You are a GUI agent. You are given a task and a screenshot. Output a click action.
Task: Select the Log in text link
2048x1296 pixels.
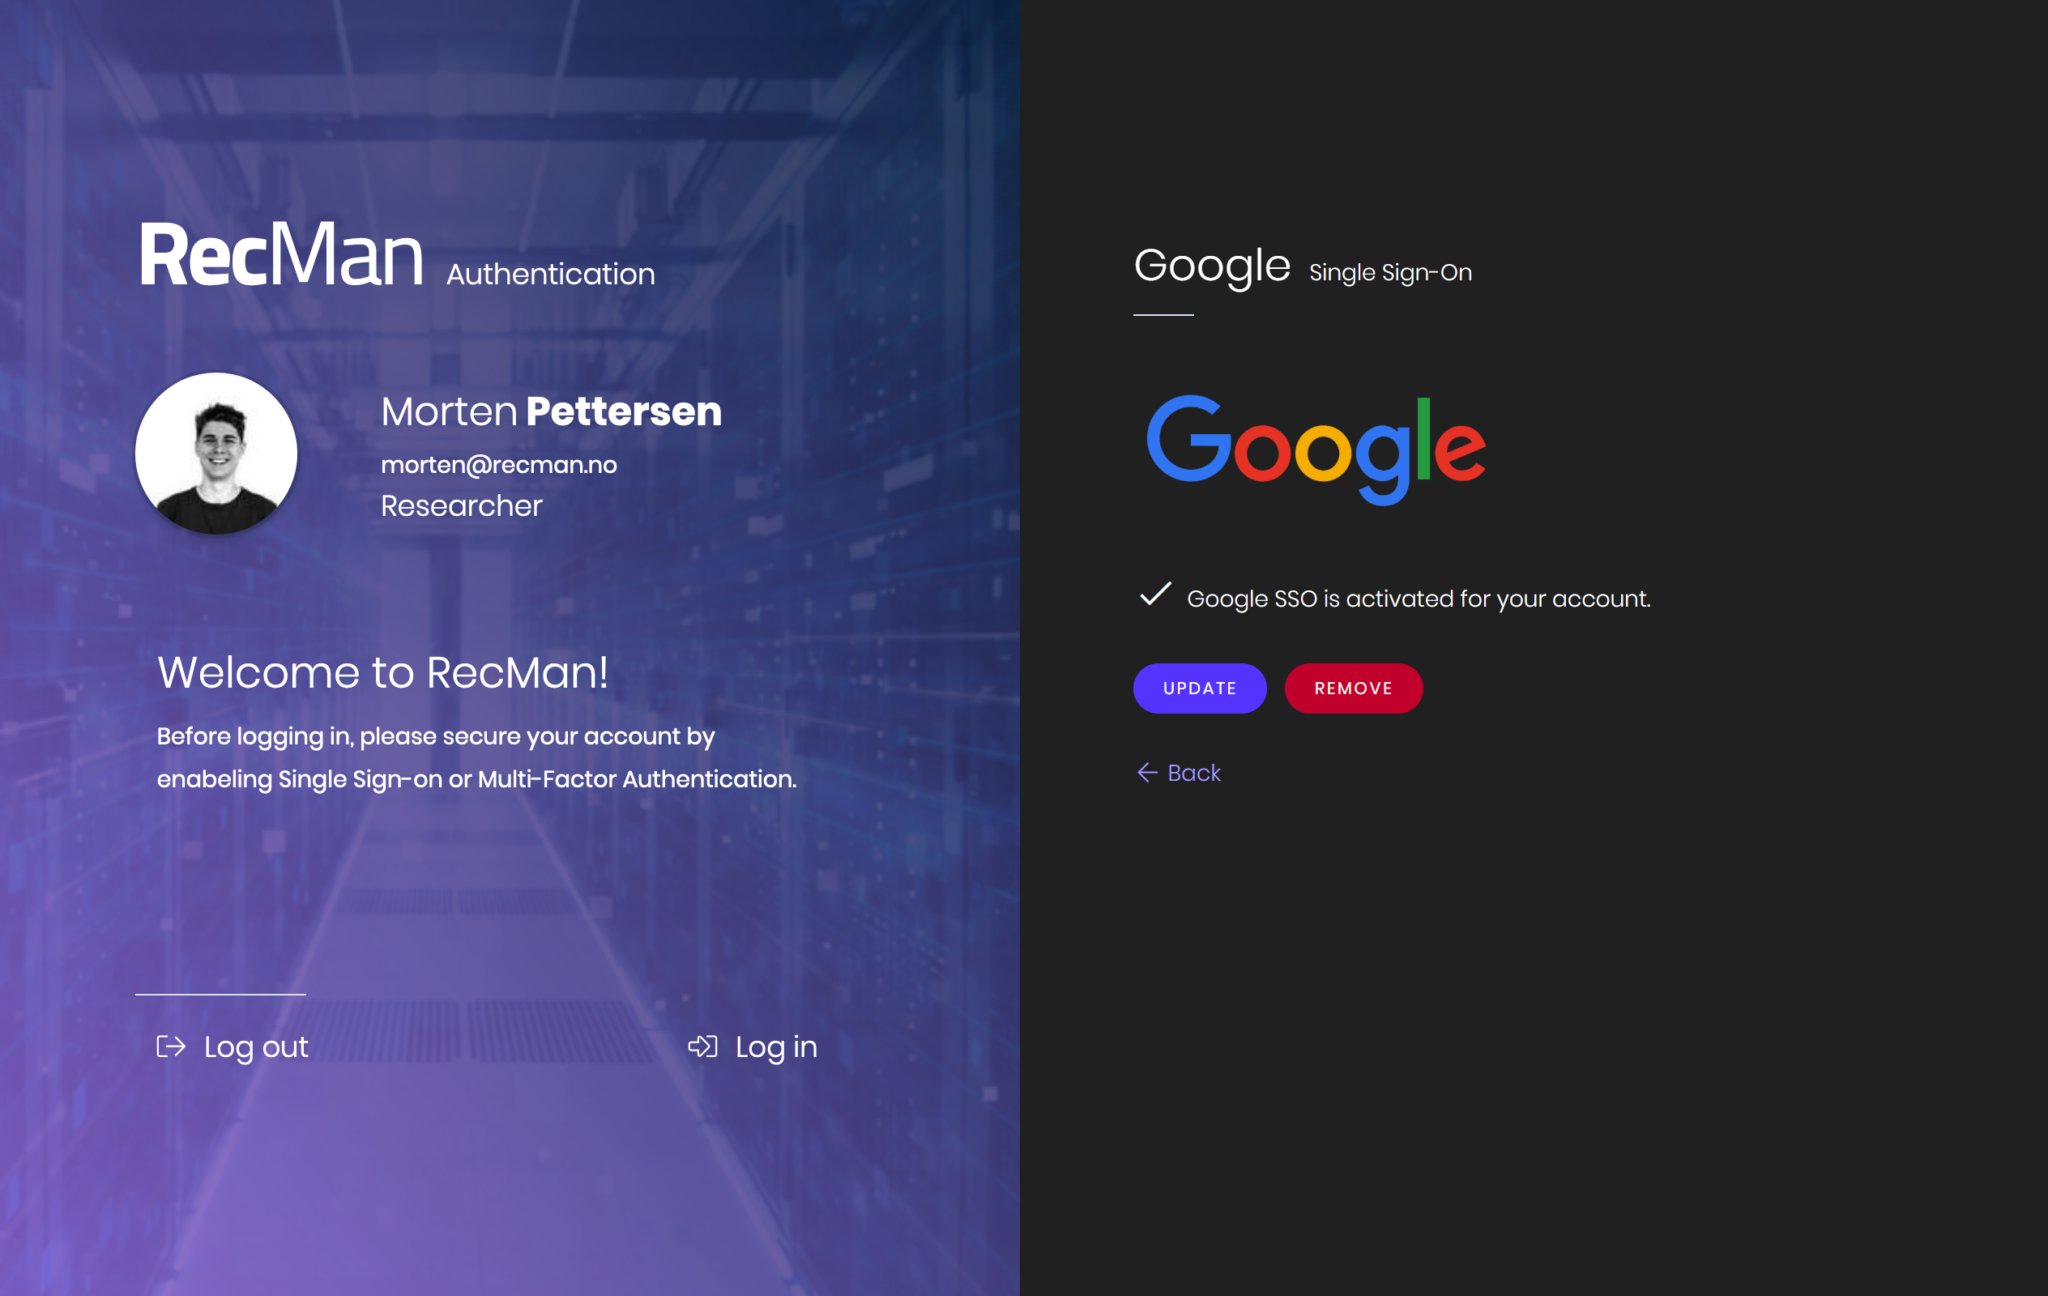tap(776, 1047)
